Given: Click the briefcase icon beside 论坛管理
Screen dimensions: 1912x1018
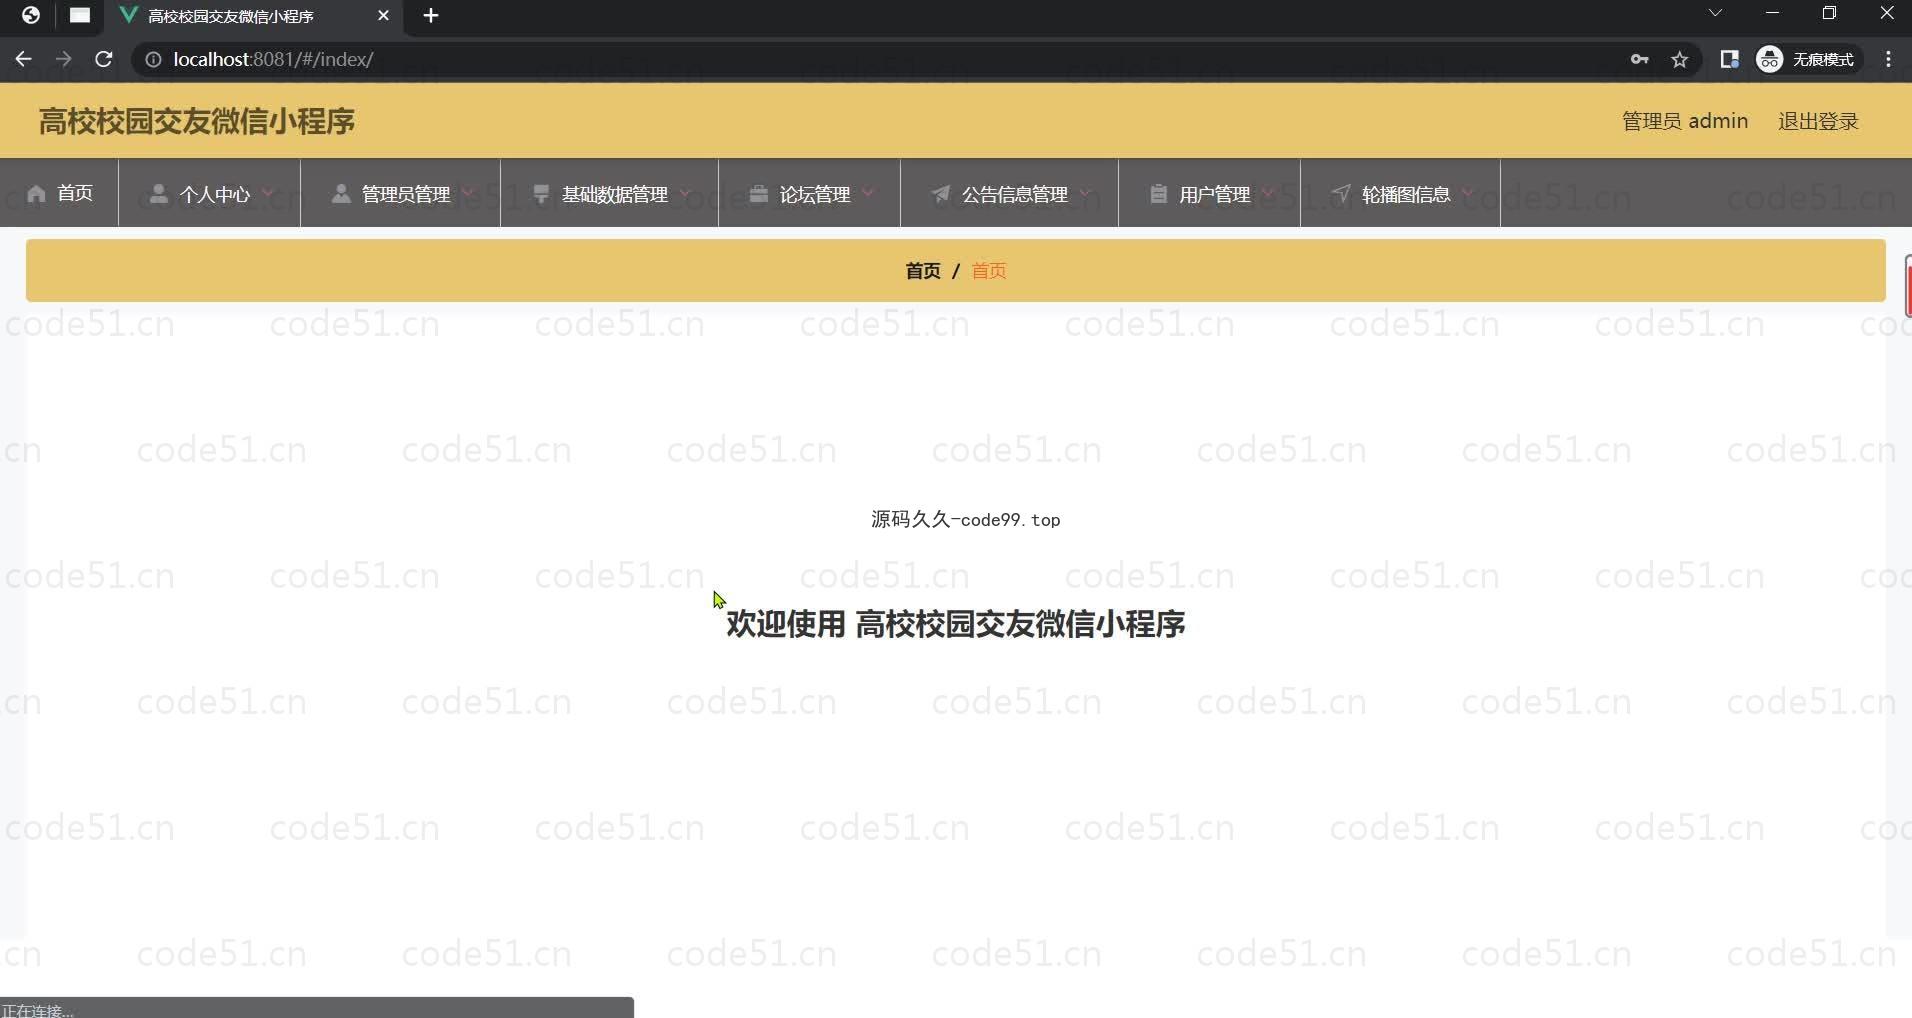Looking at the screenshot, I should pyautogui.click(x=759, y=193).
